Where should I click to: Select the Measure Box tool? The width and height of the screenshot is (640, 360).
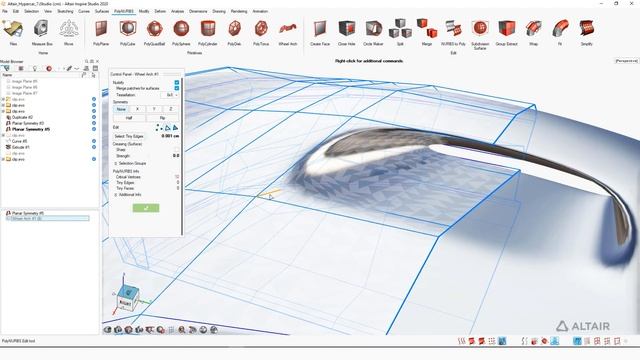(x=42, y=33)
